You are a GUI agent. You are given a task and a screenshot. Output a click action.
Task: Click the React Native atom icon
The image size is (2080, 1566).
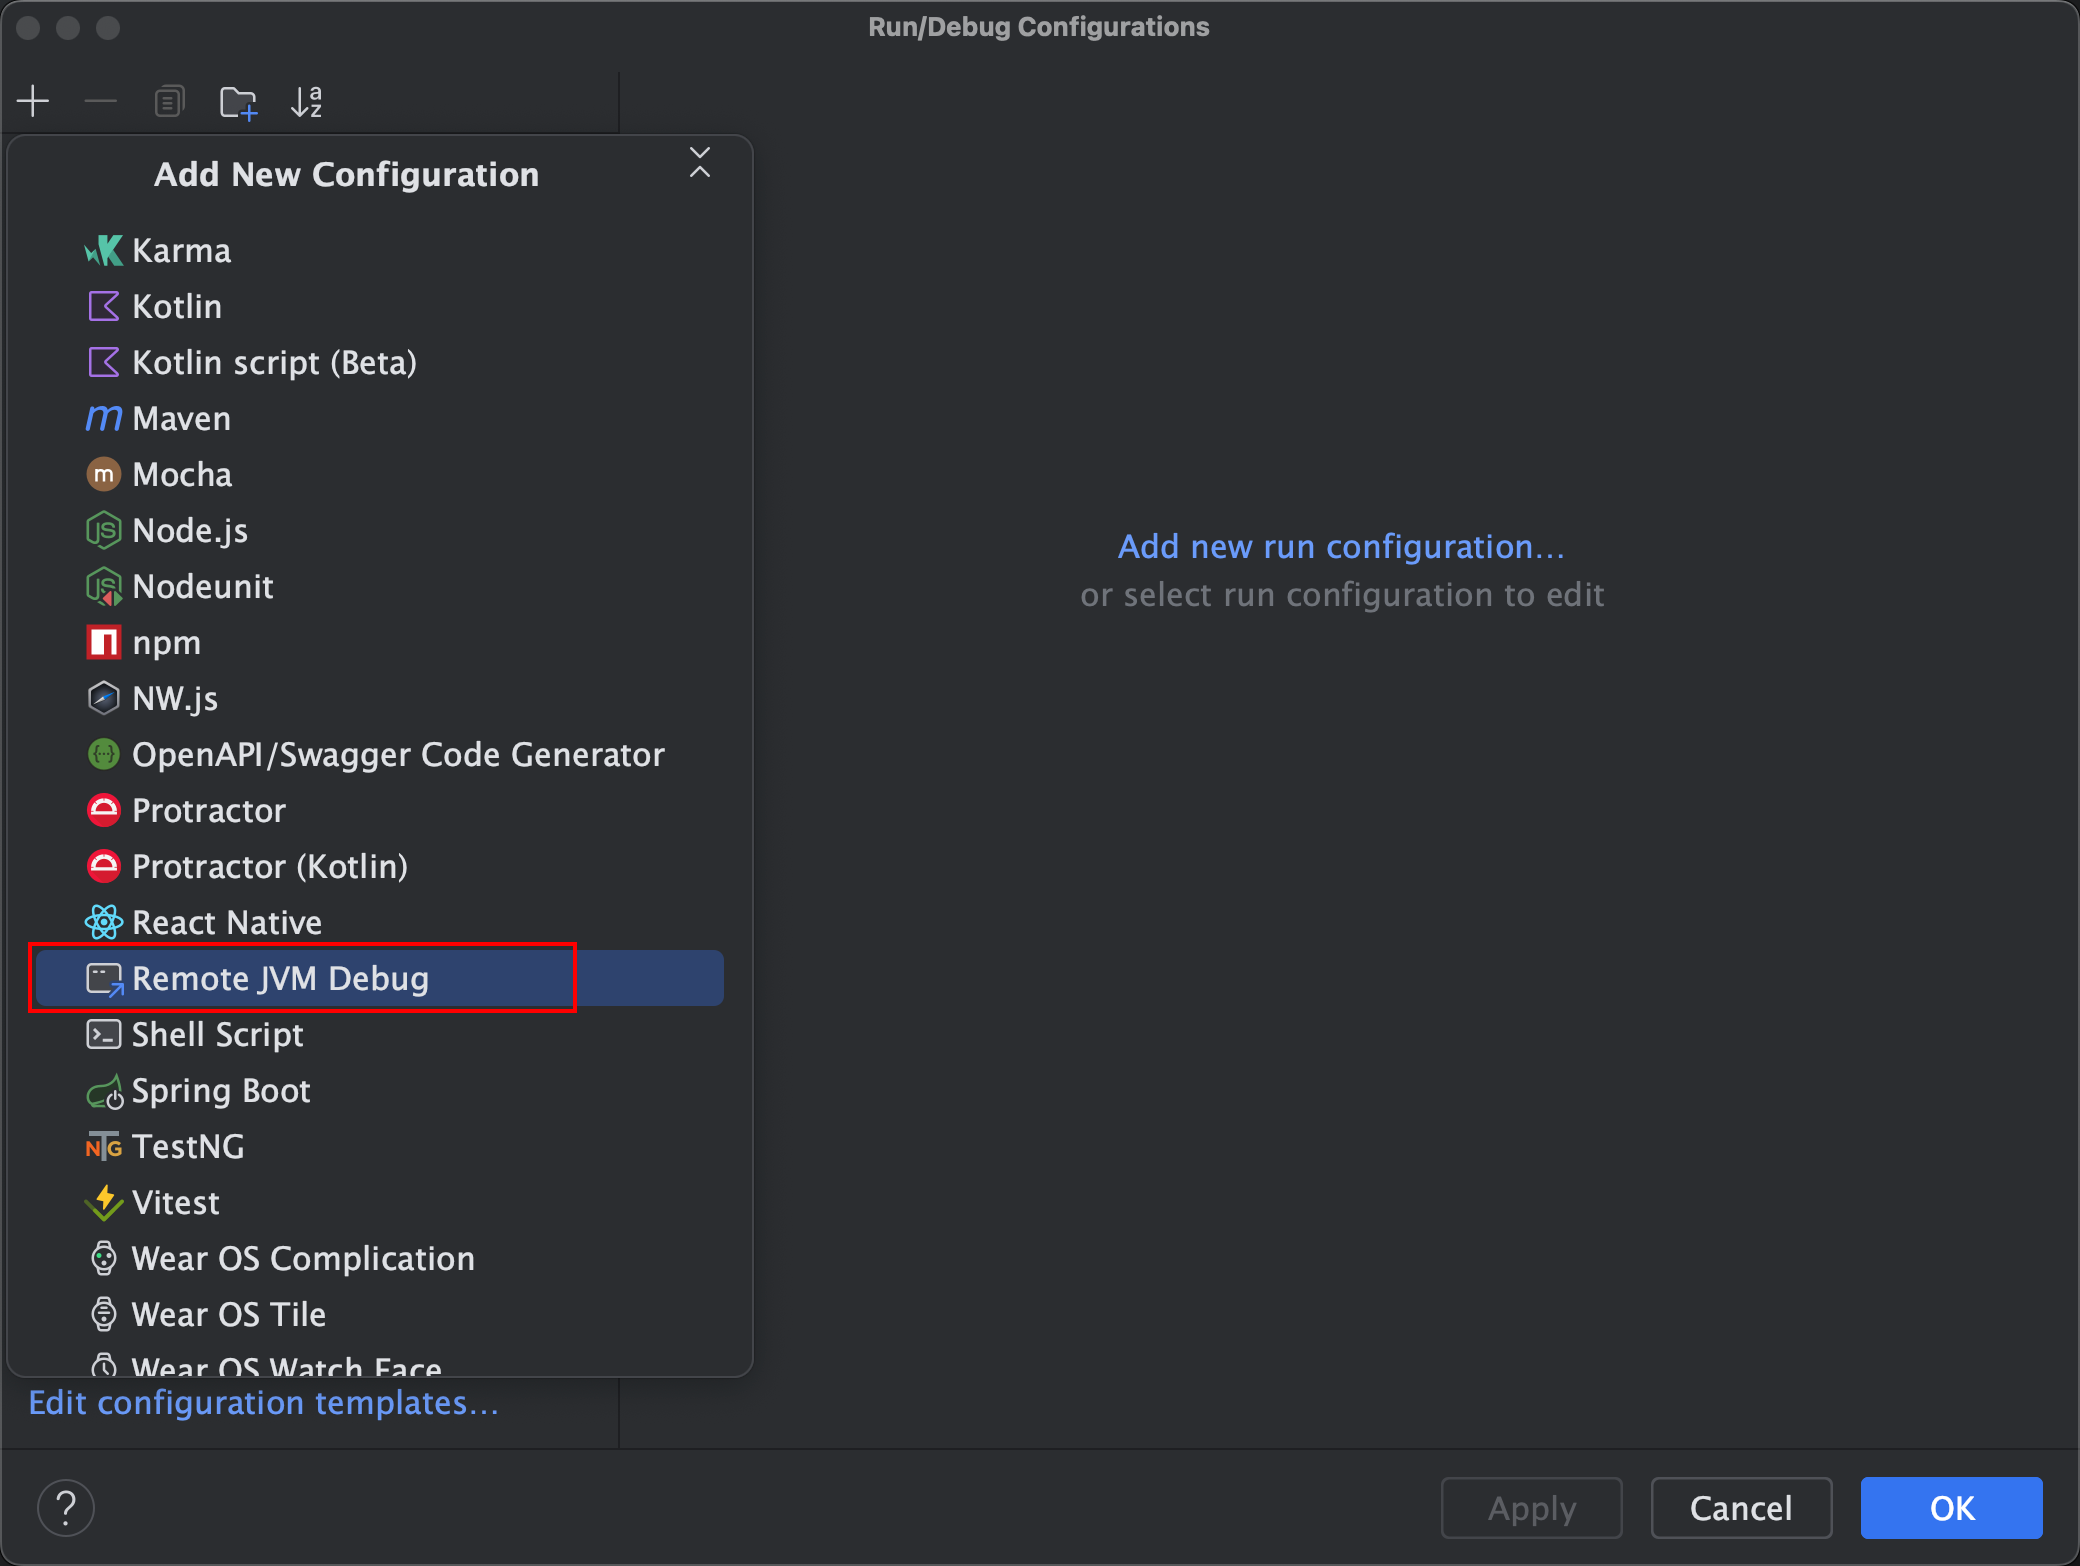click(x=103, y=922)
